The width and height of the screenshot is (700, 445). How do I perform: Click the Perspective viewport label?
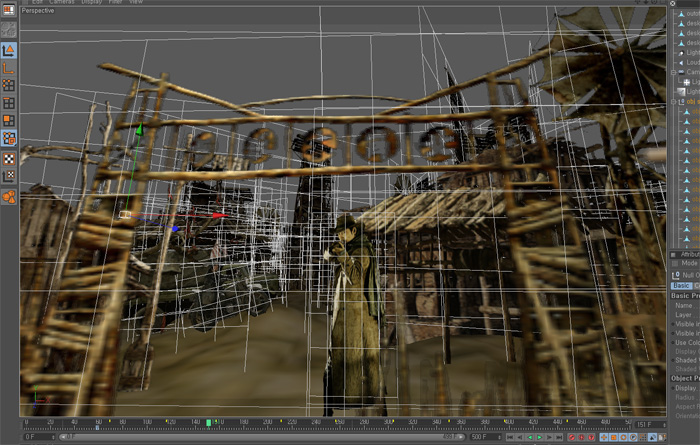coord(38,11)
